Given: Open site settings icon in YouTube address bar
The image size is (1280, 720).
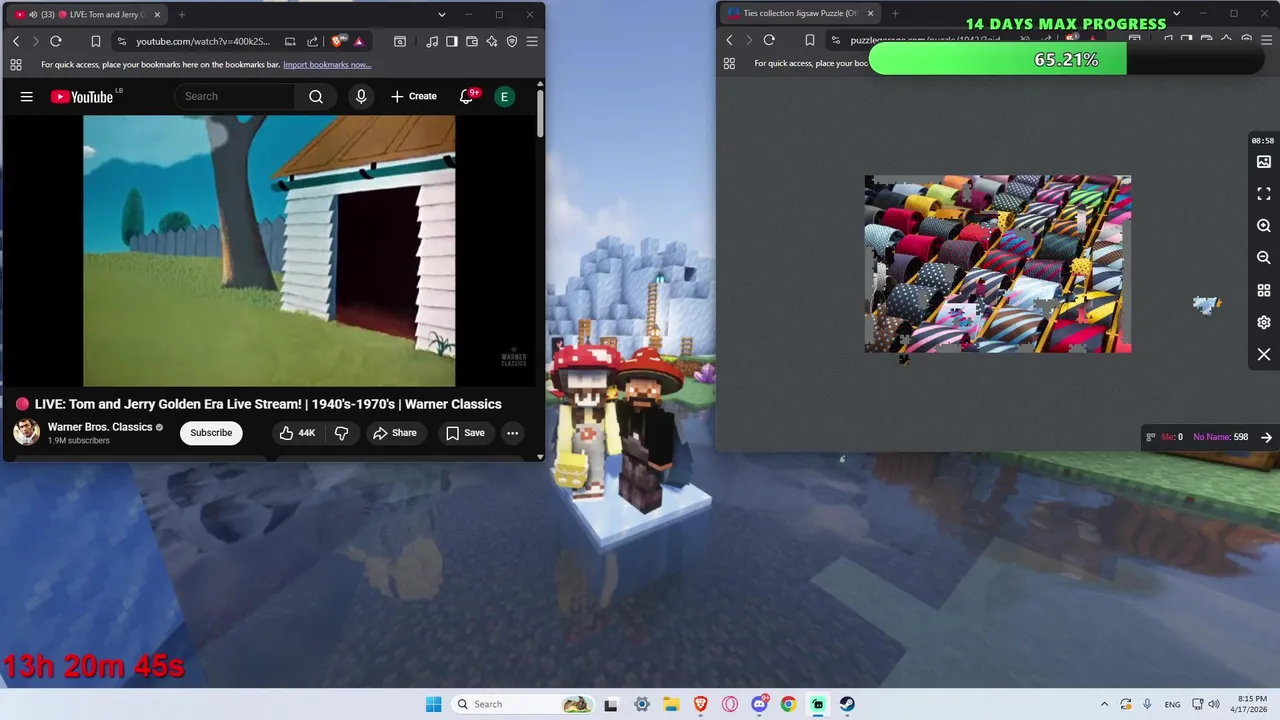Looking at the screenshot, I should pyautogui.click(x=121, y=41).
